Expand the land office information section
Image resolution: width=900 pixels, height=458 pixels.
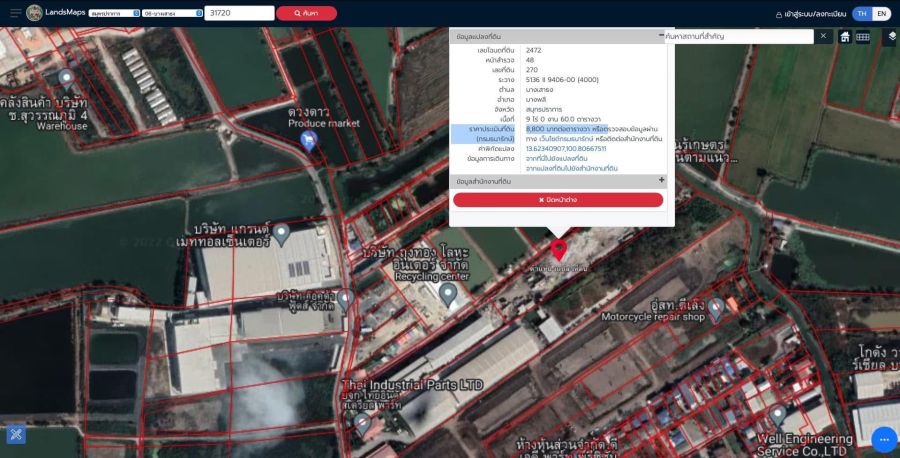(661, 181)
